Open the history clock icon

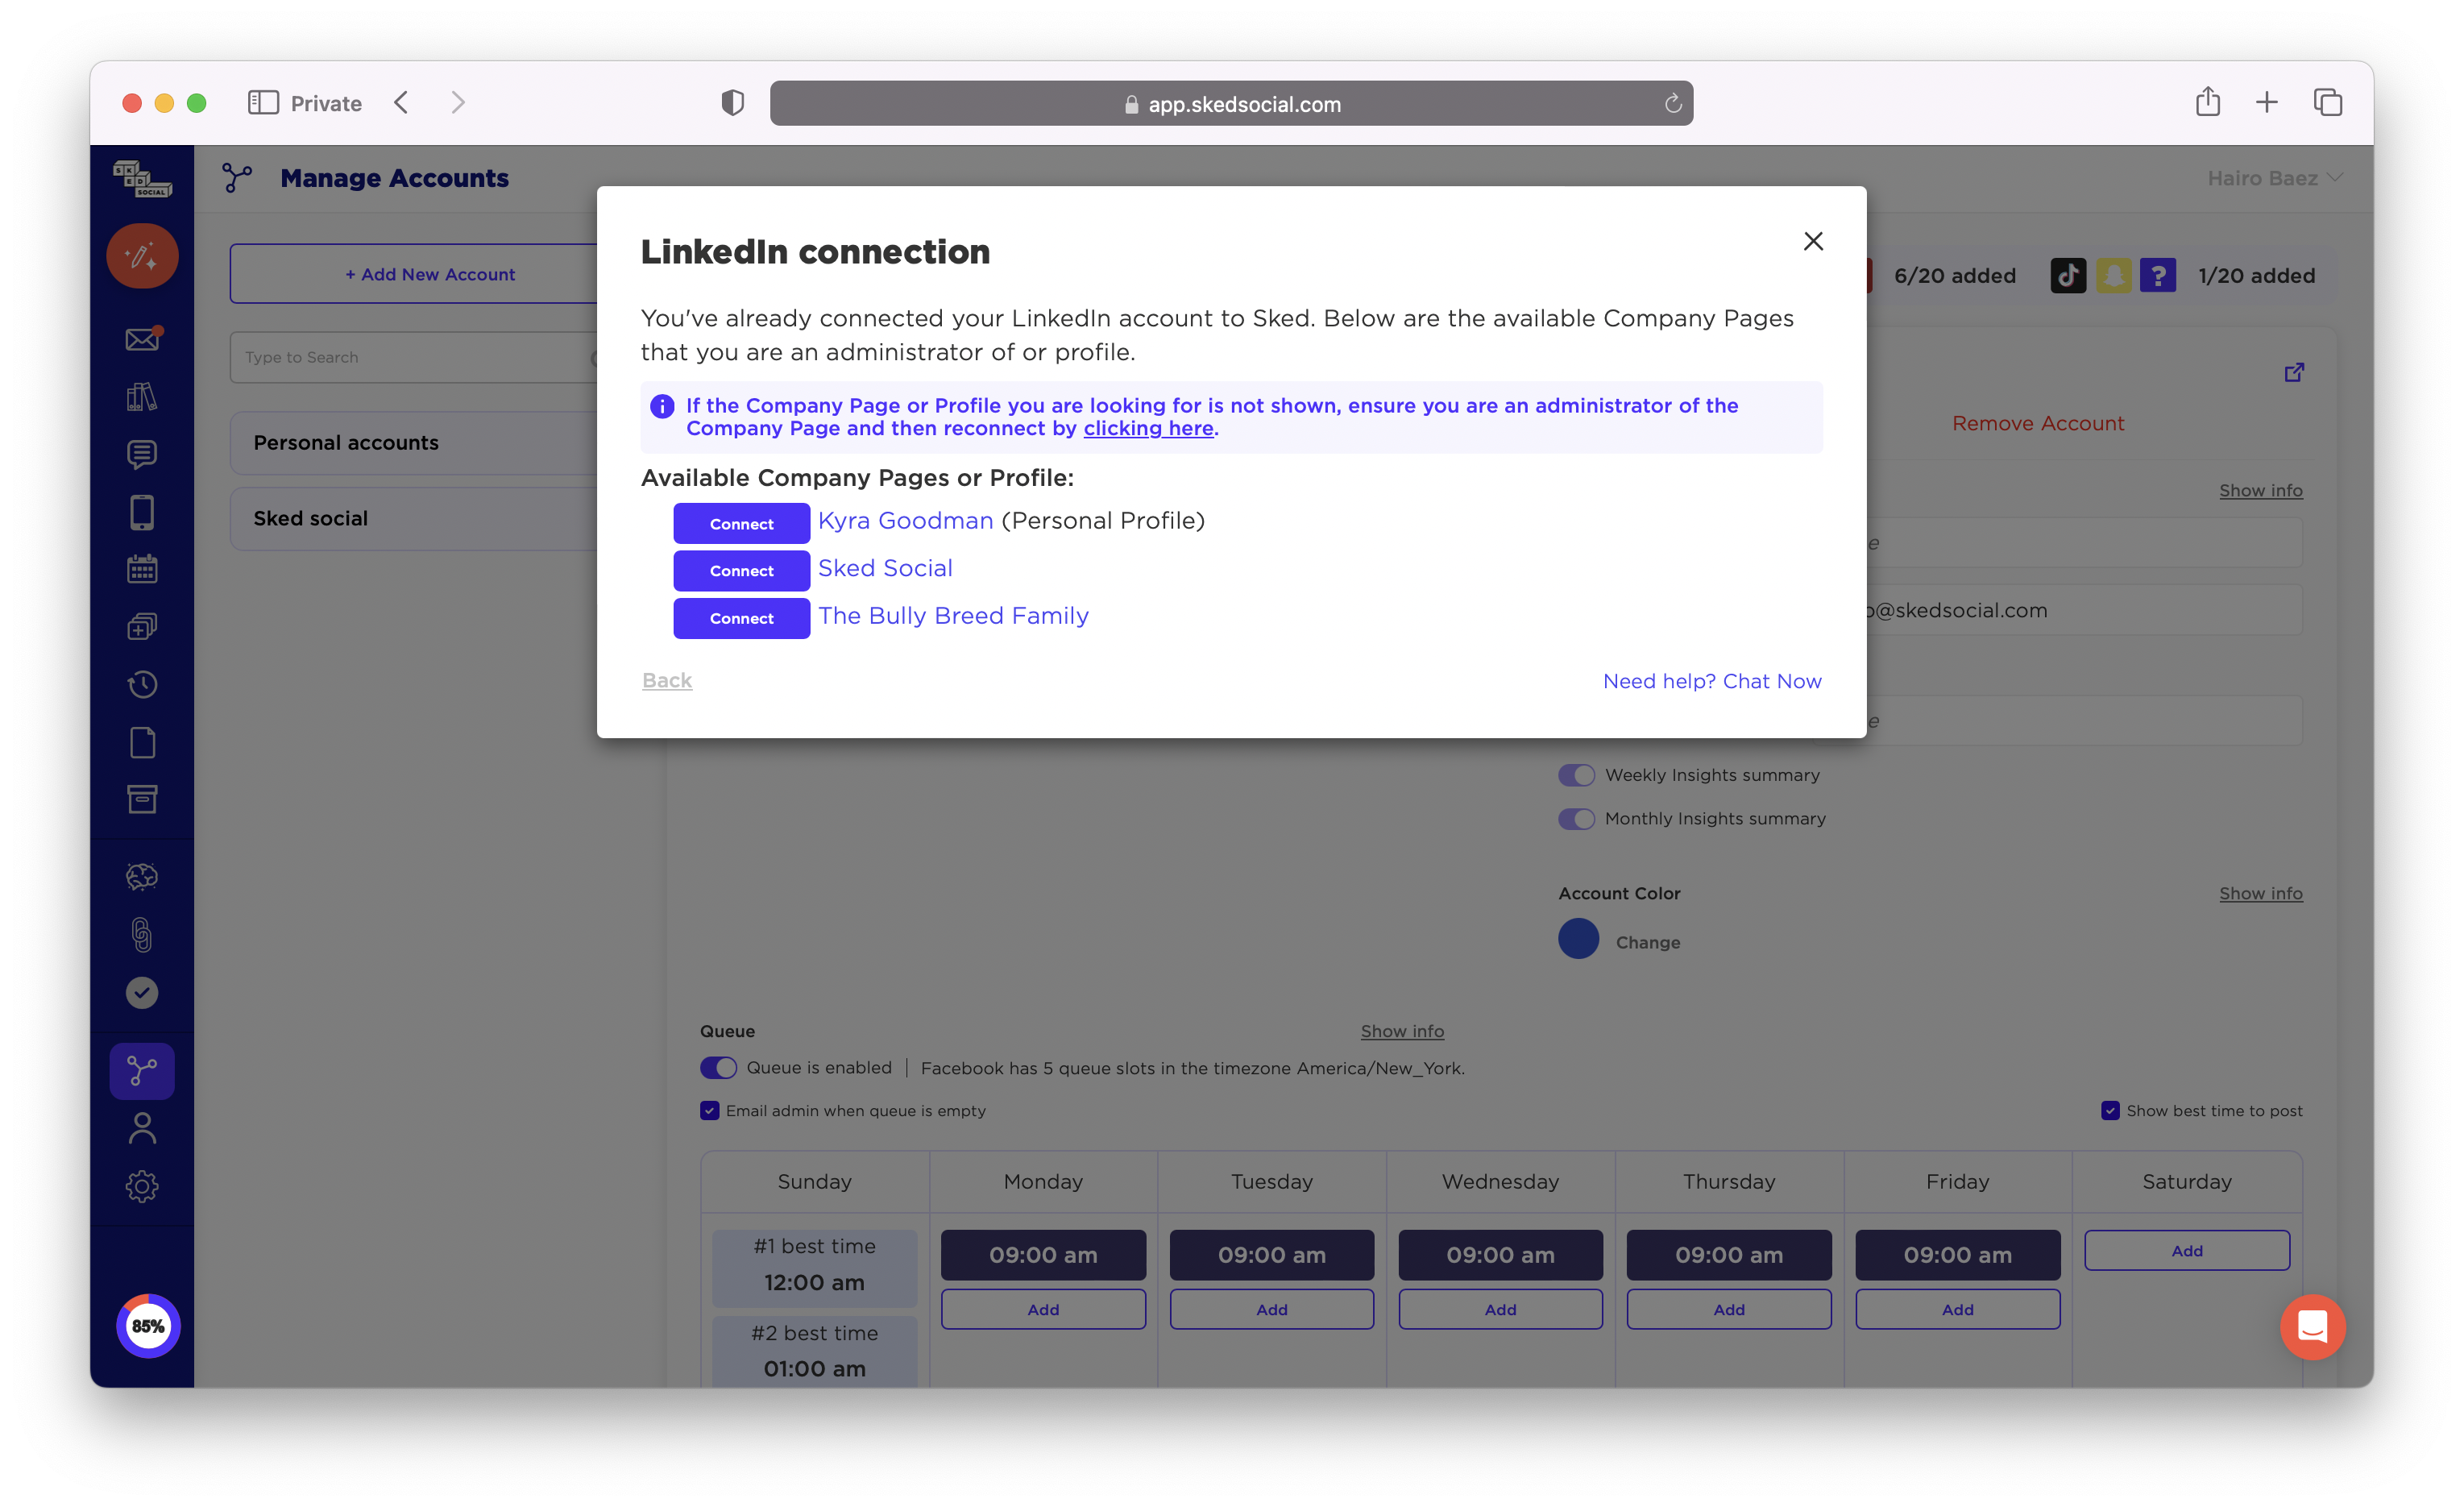[142, 684]
